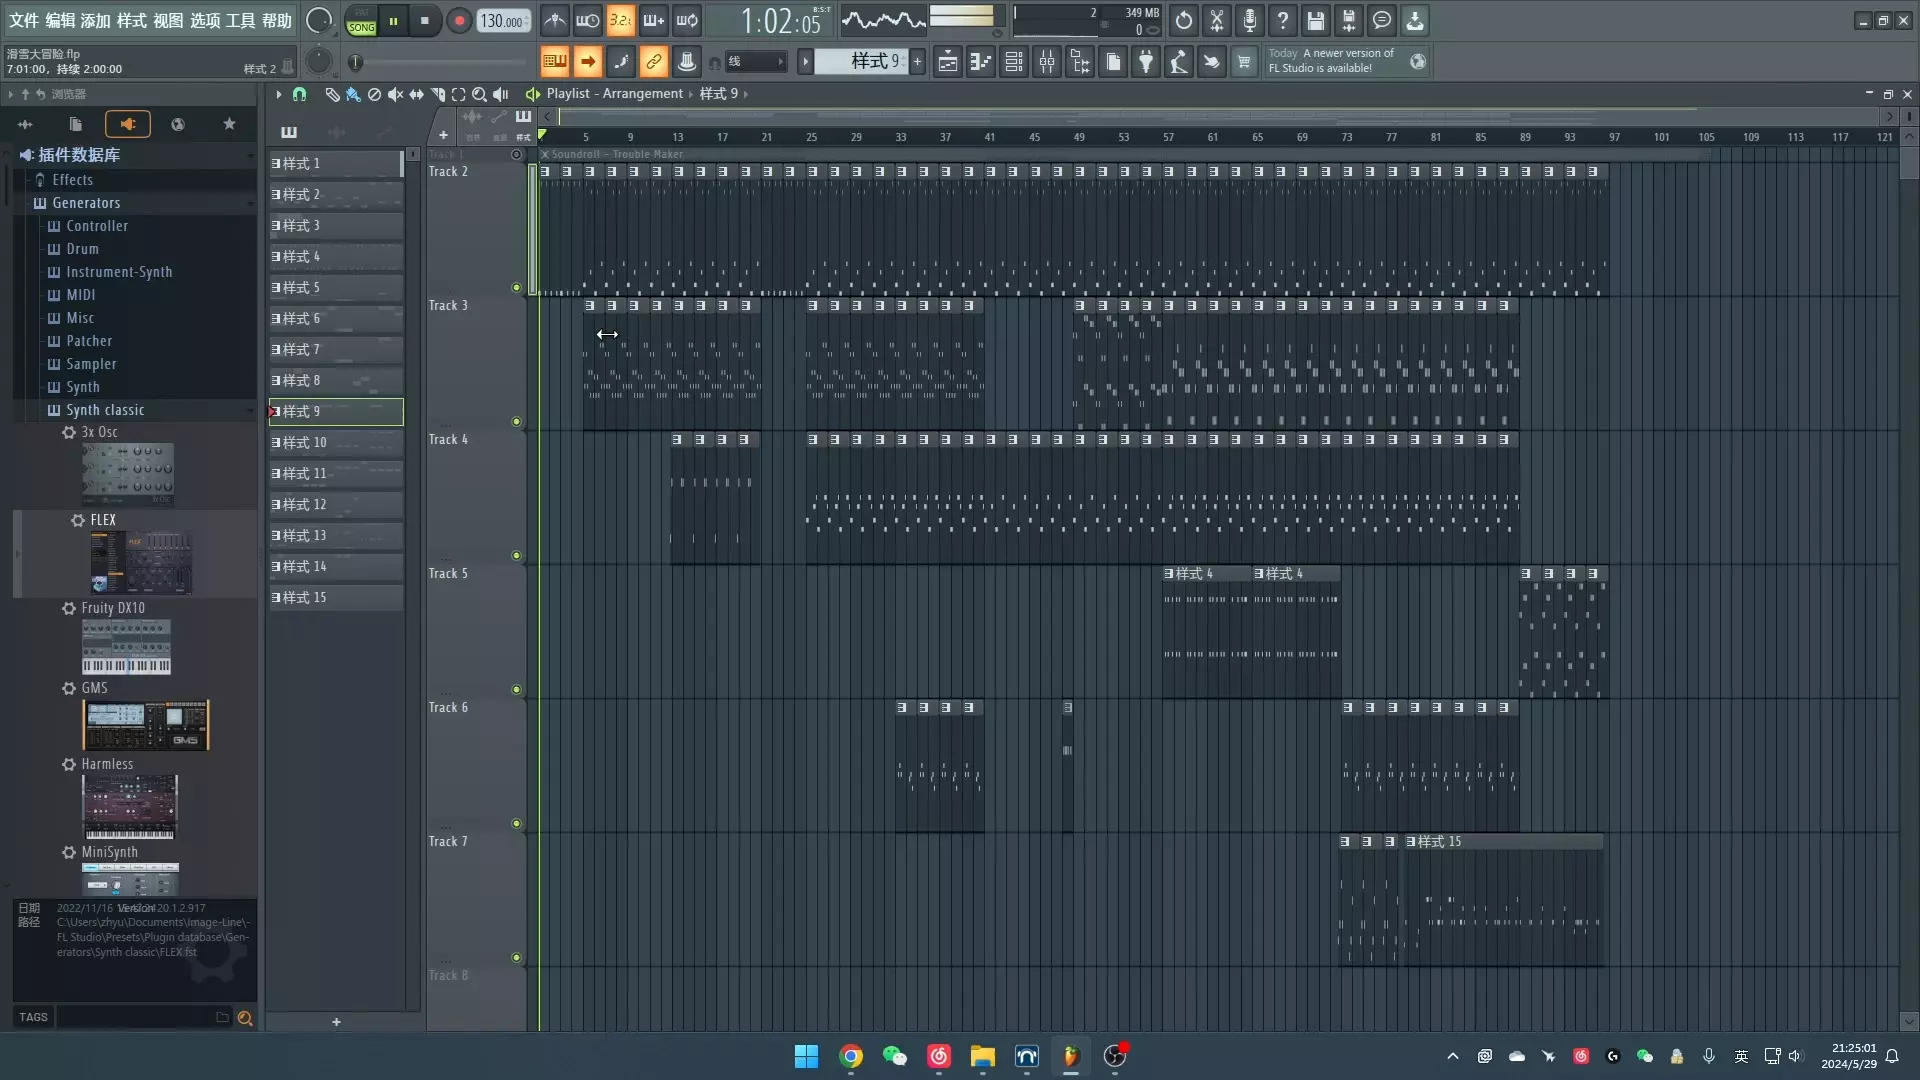Open the snap setting dropdown labeled 线
Image resolution: width=1920 pixels, height=1080 pixels.
(x=756, y=62)
